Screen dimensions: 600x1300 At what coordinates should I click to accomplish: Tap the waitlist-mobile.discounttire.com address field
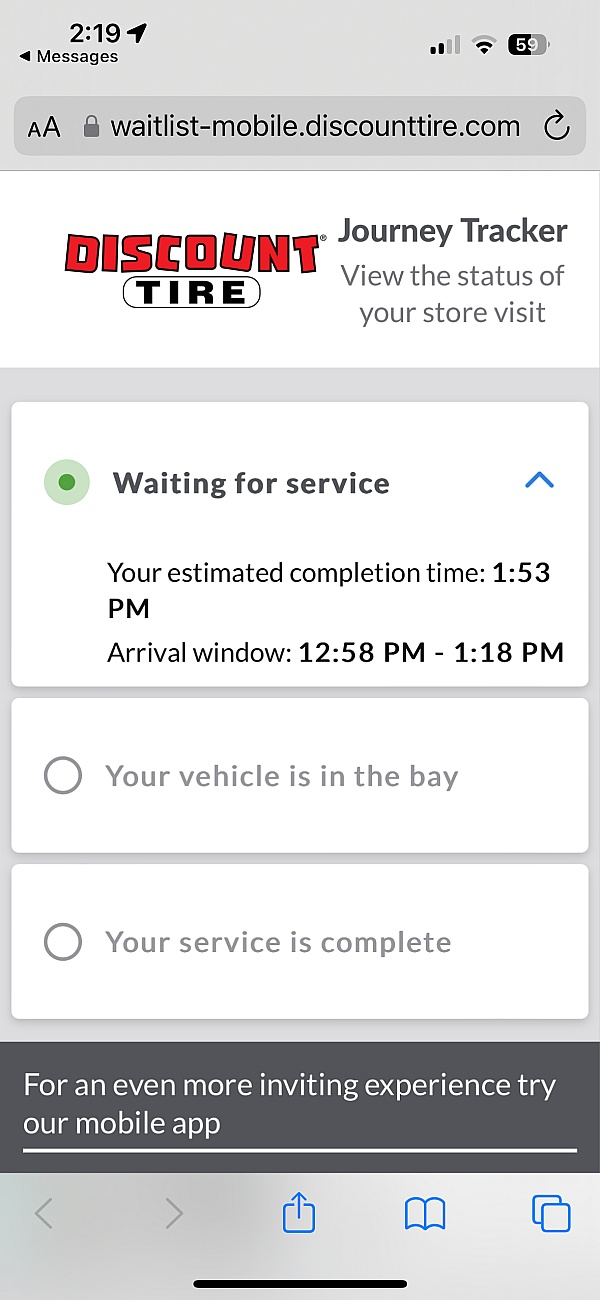click(315, 127)
